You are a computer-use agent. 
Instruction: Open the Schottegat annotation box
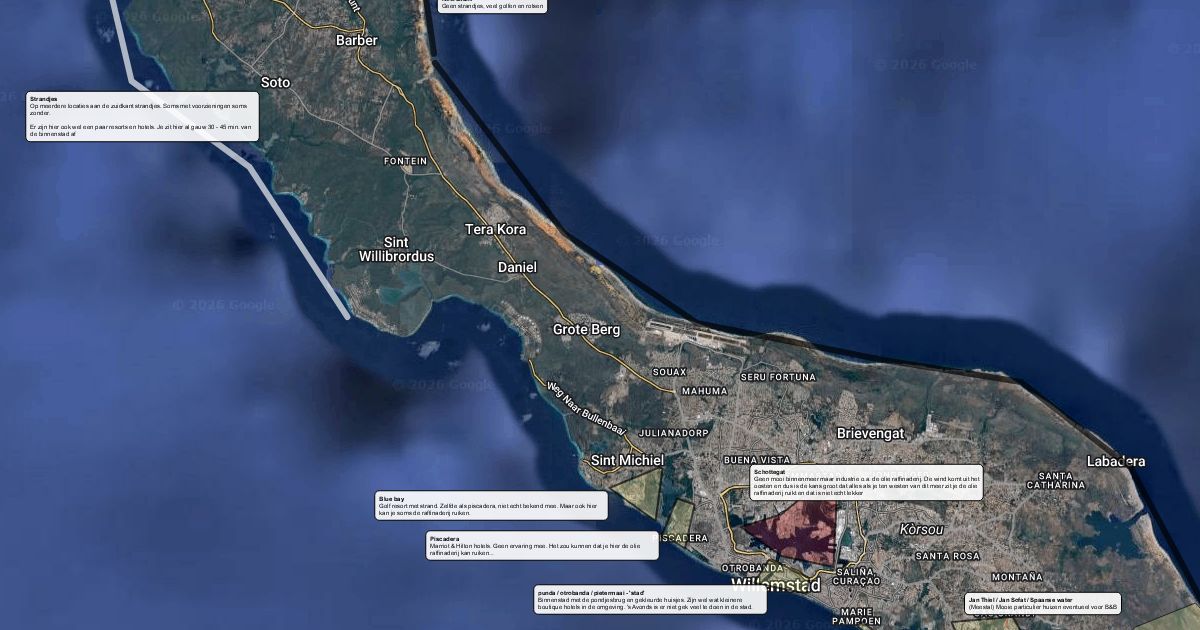[866, 482]
